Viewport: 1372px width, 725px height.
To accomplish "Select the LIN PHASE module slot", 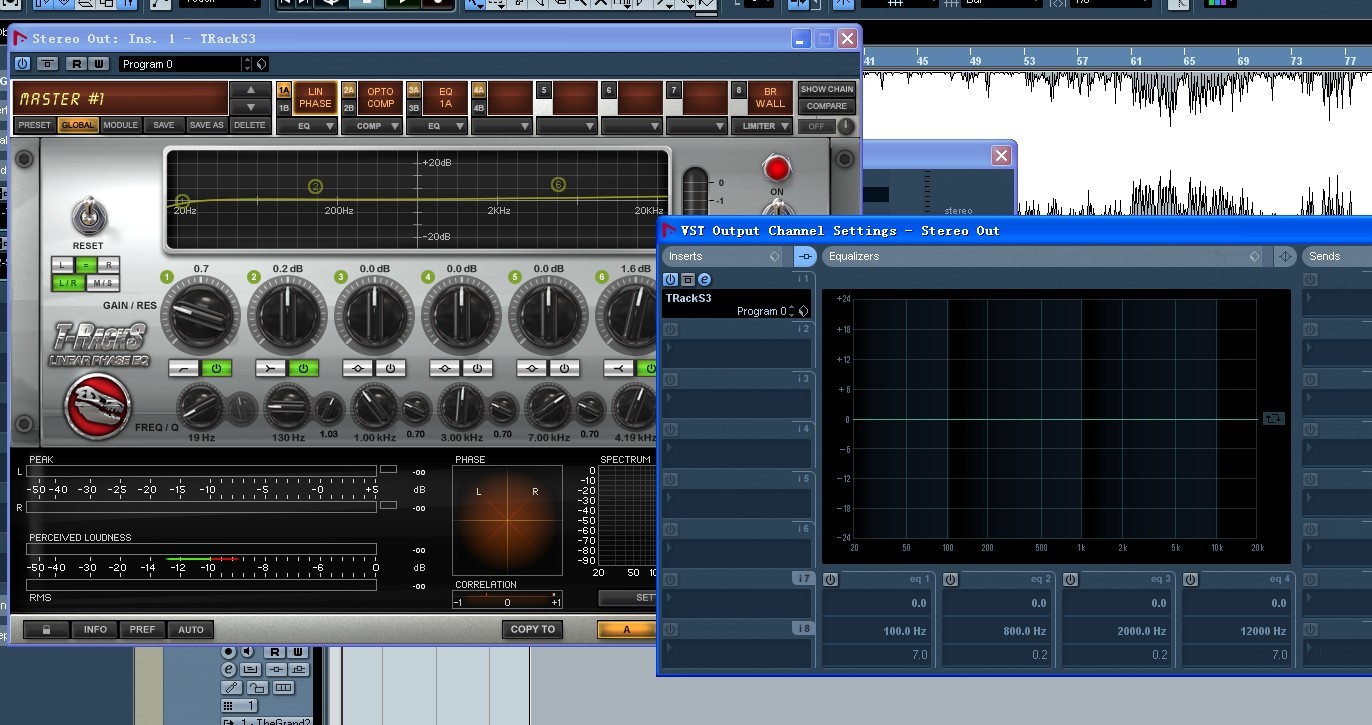I will 315,98.
